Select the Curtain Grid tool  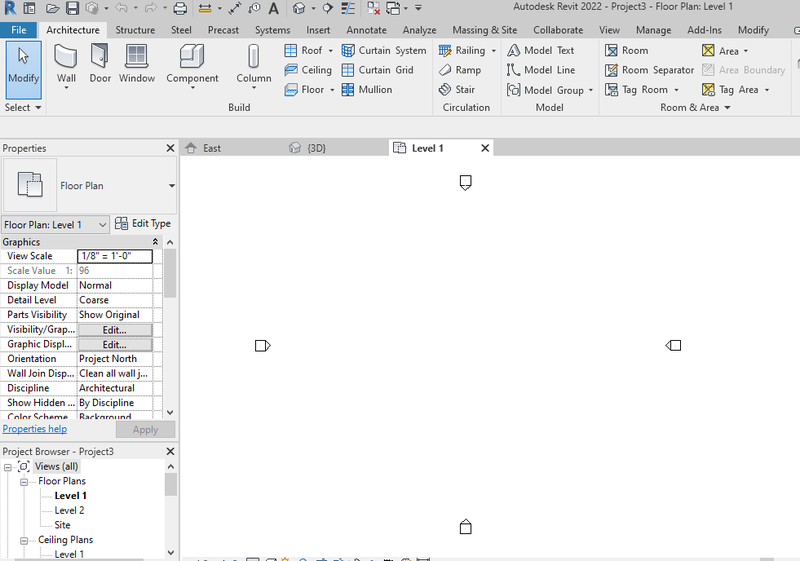[x=377, y=70]
